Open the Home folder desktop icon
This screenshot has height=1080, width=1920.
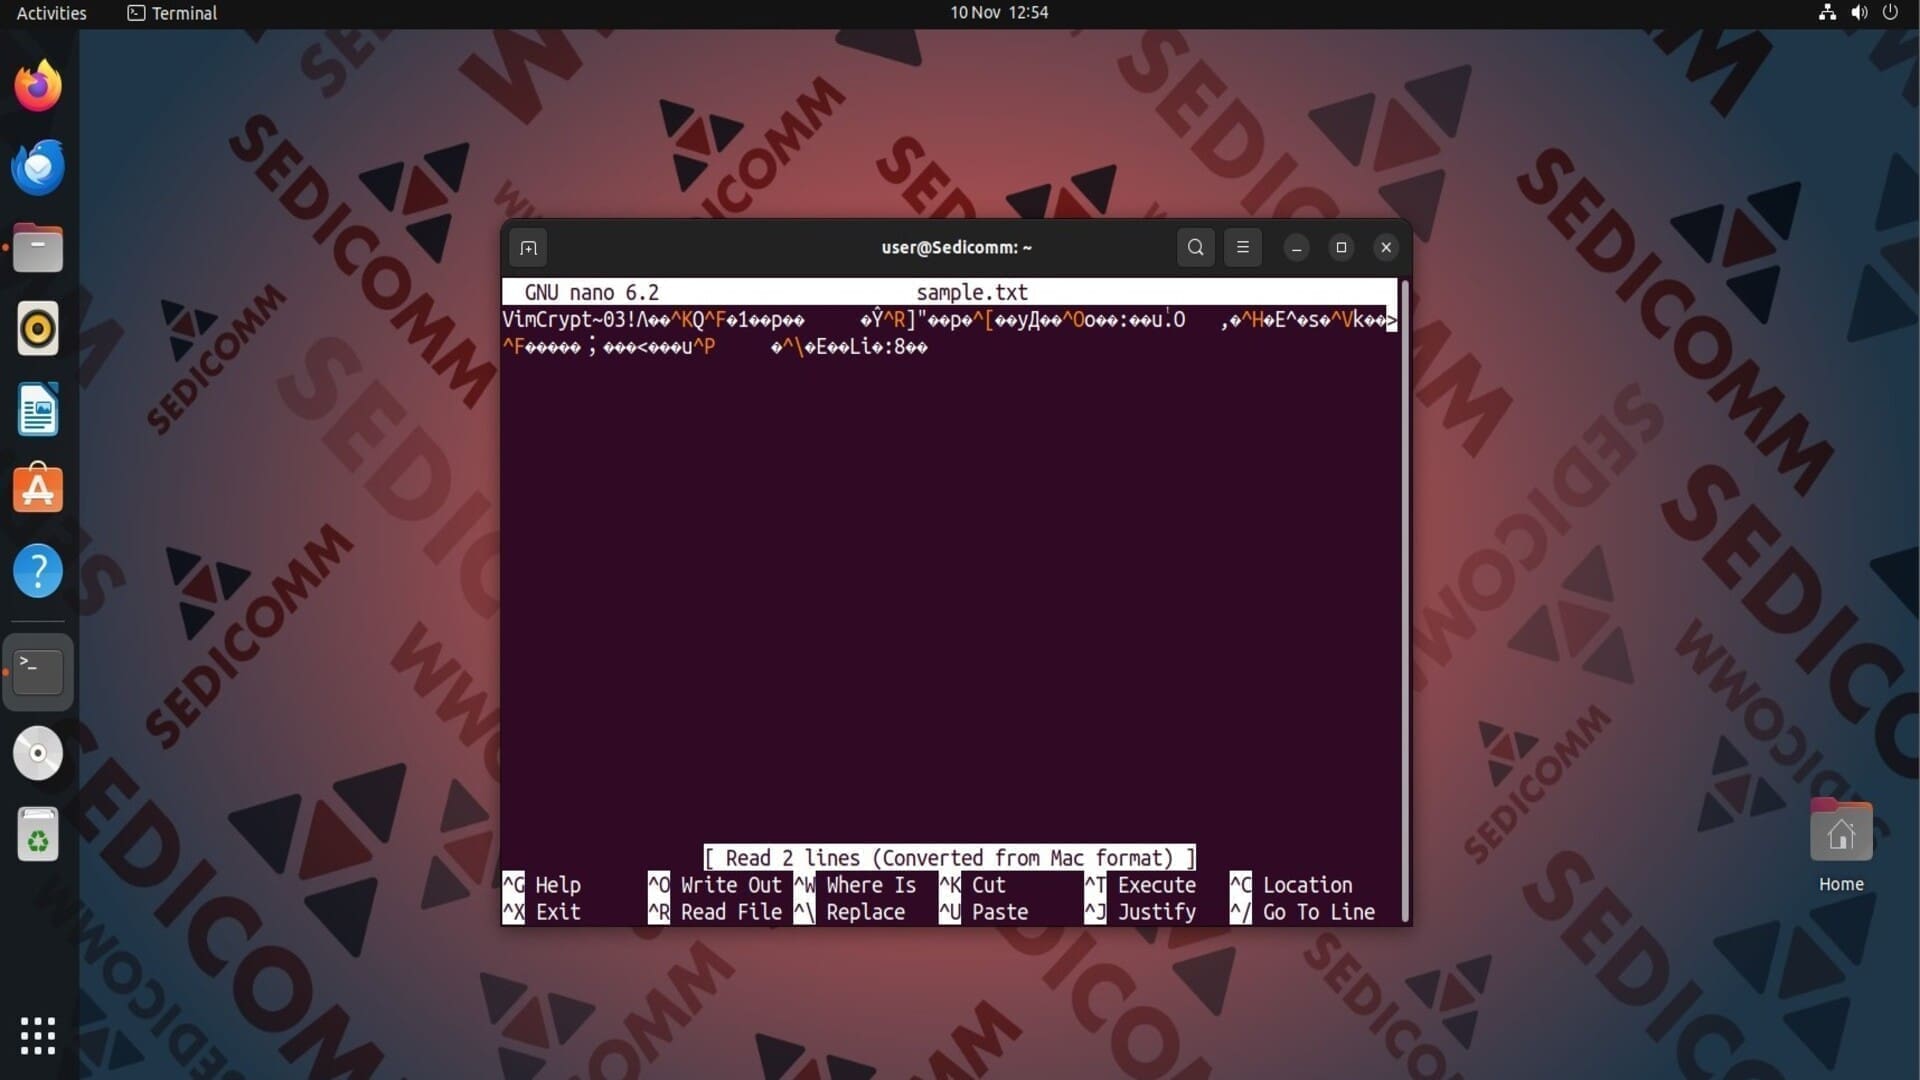tap(1841, 846)
